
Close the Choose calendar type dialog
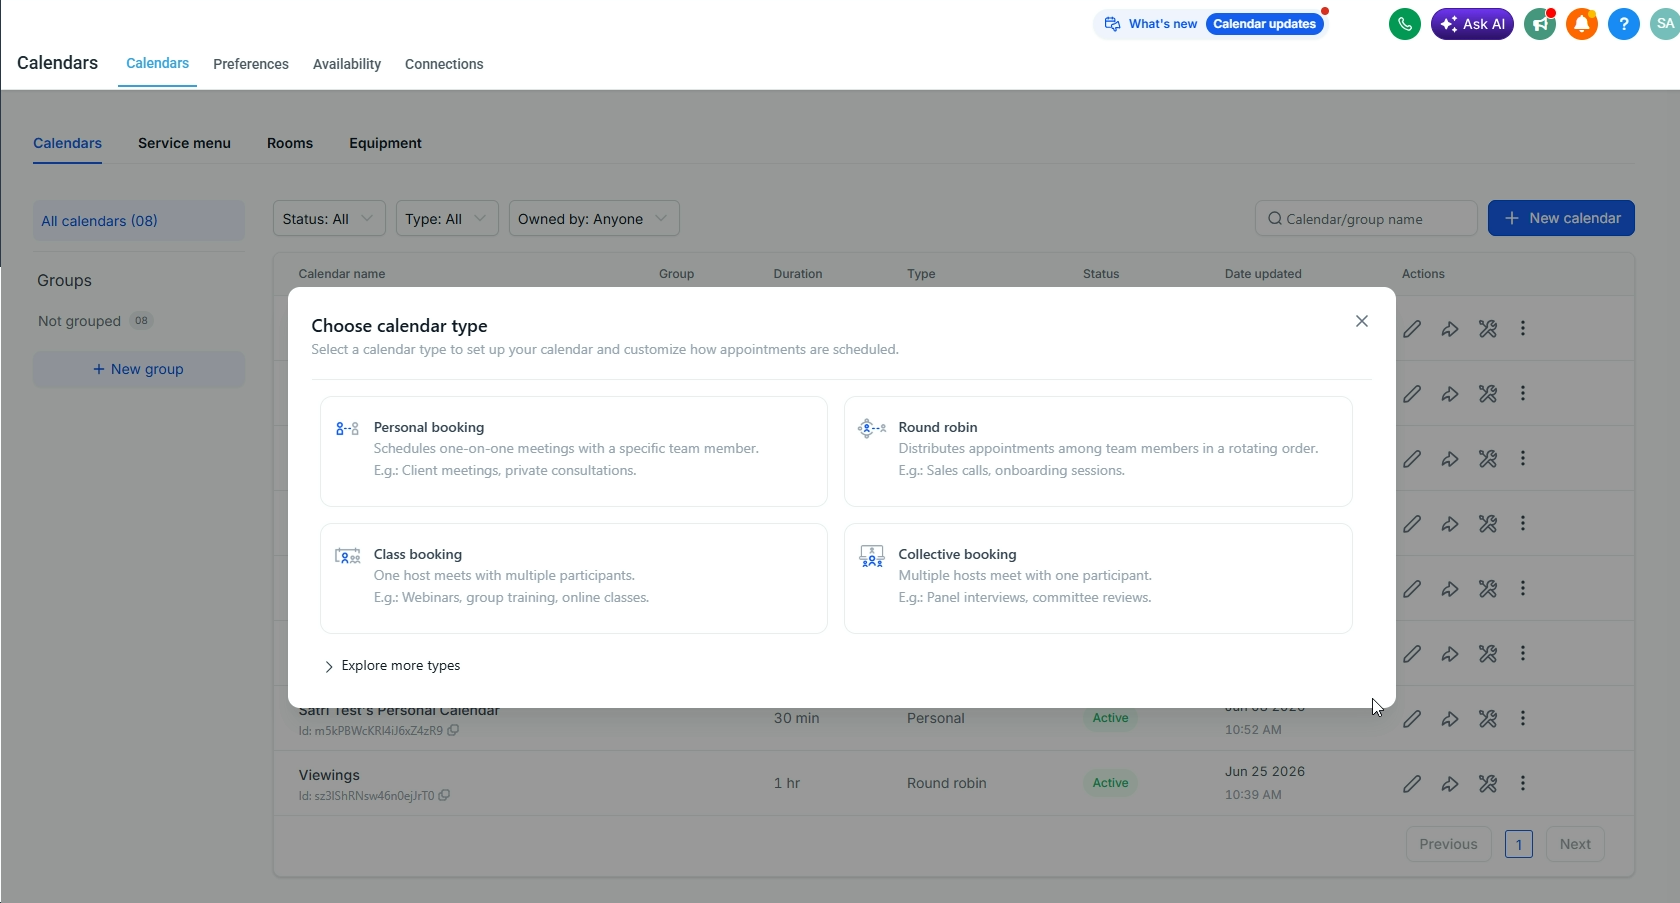coord(1362,321)
